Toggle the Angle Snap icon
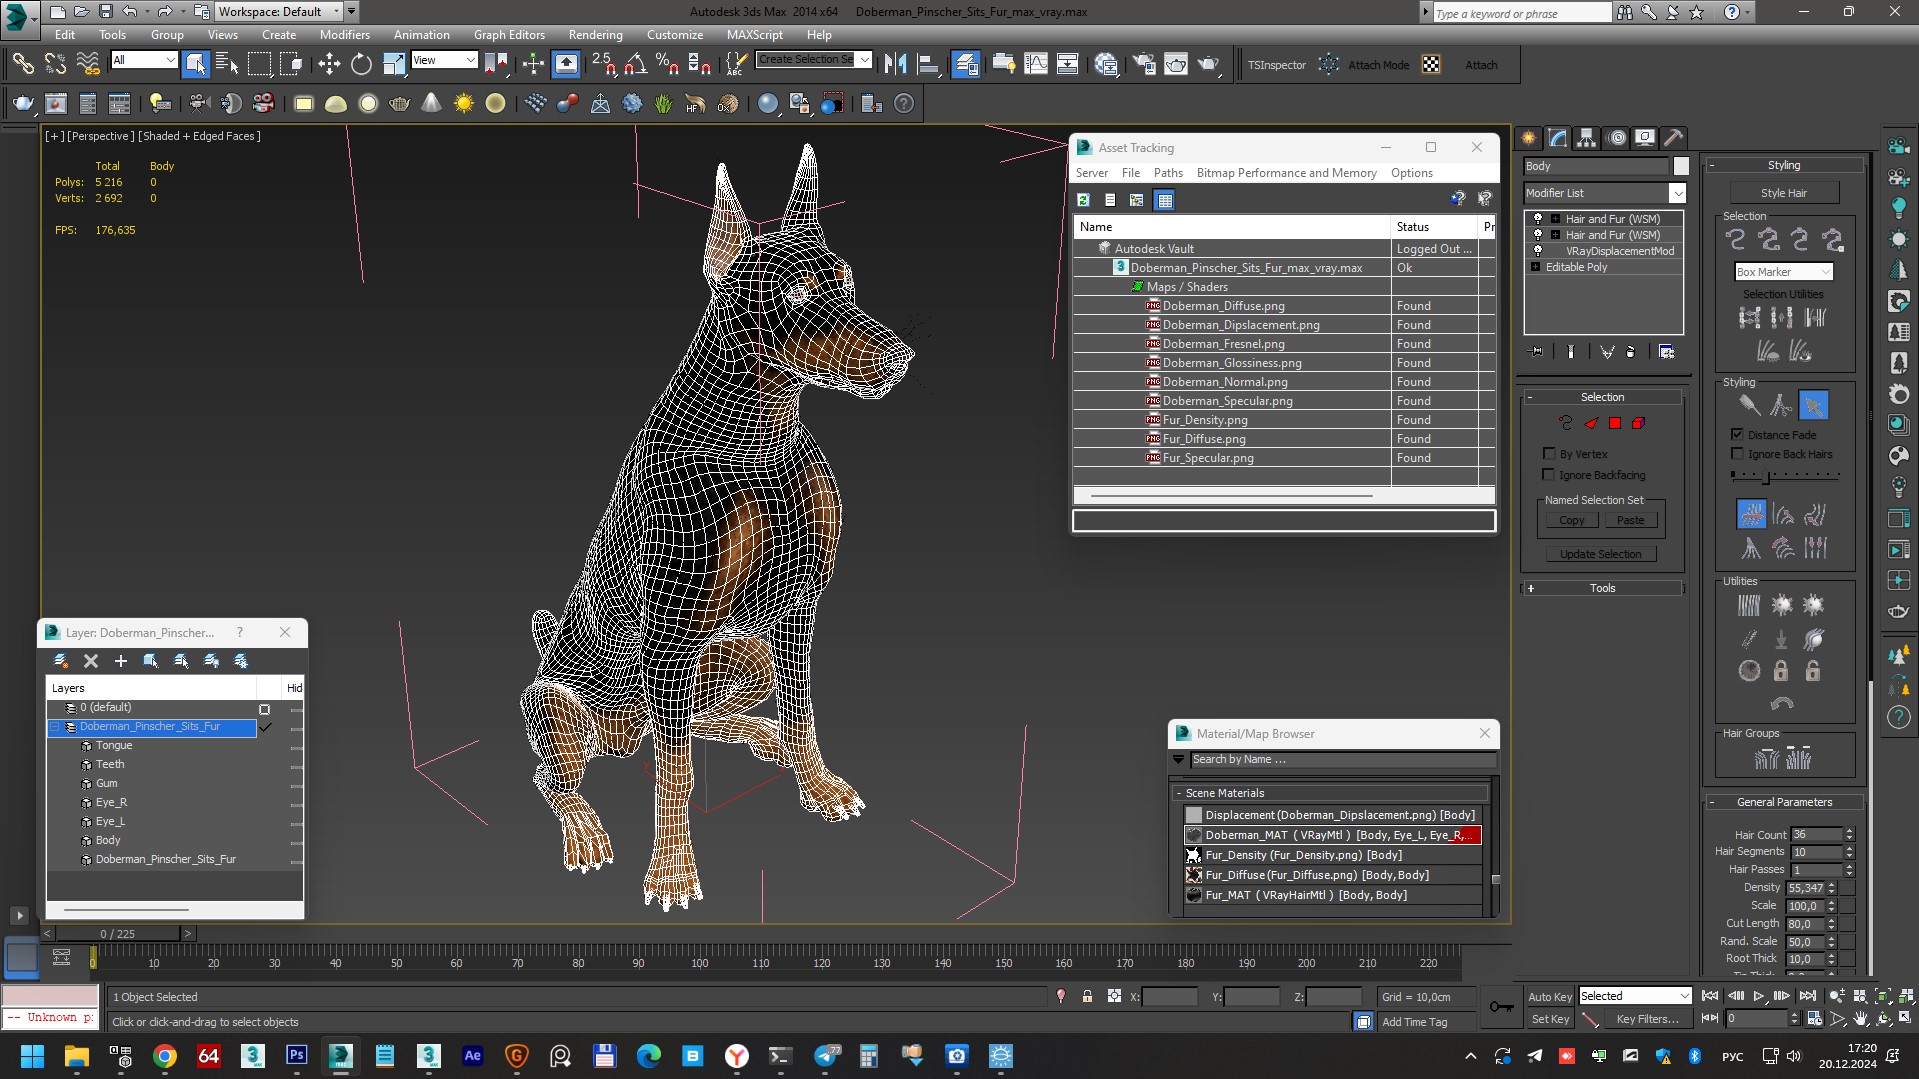The height and width of the screenshot is (1079, 1919). (636, 65)
